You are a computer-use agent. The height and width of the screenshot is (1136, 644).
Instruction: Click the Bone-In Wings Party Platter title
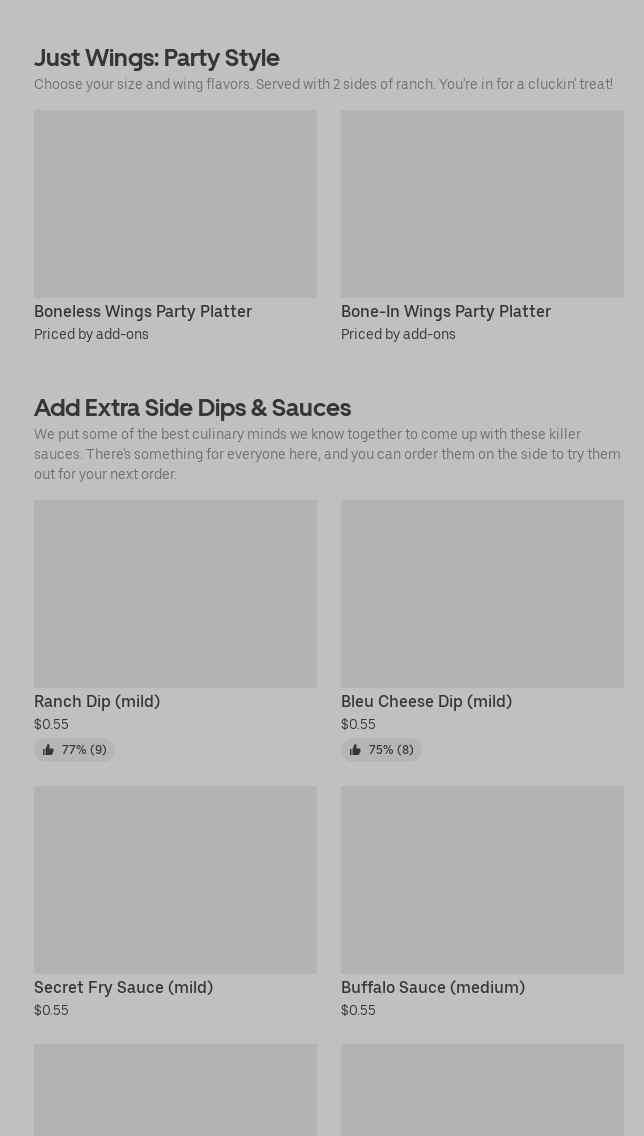pos(446,312)
